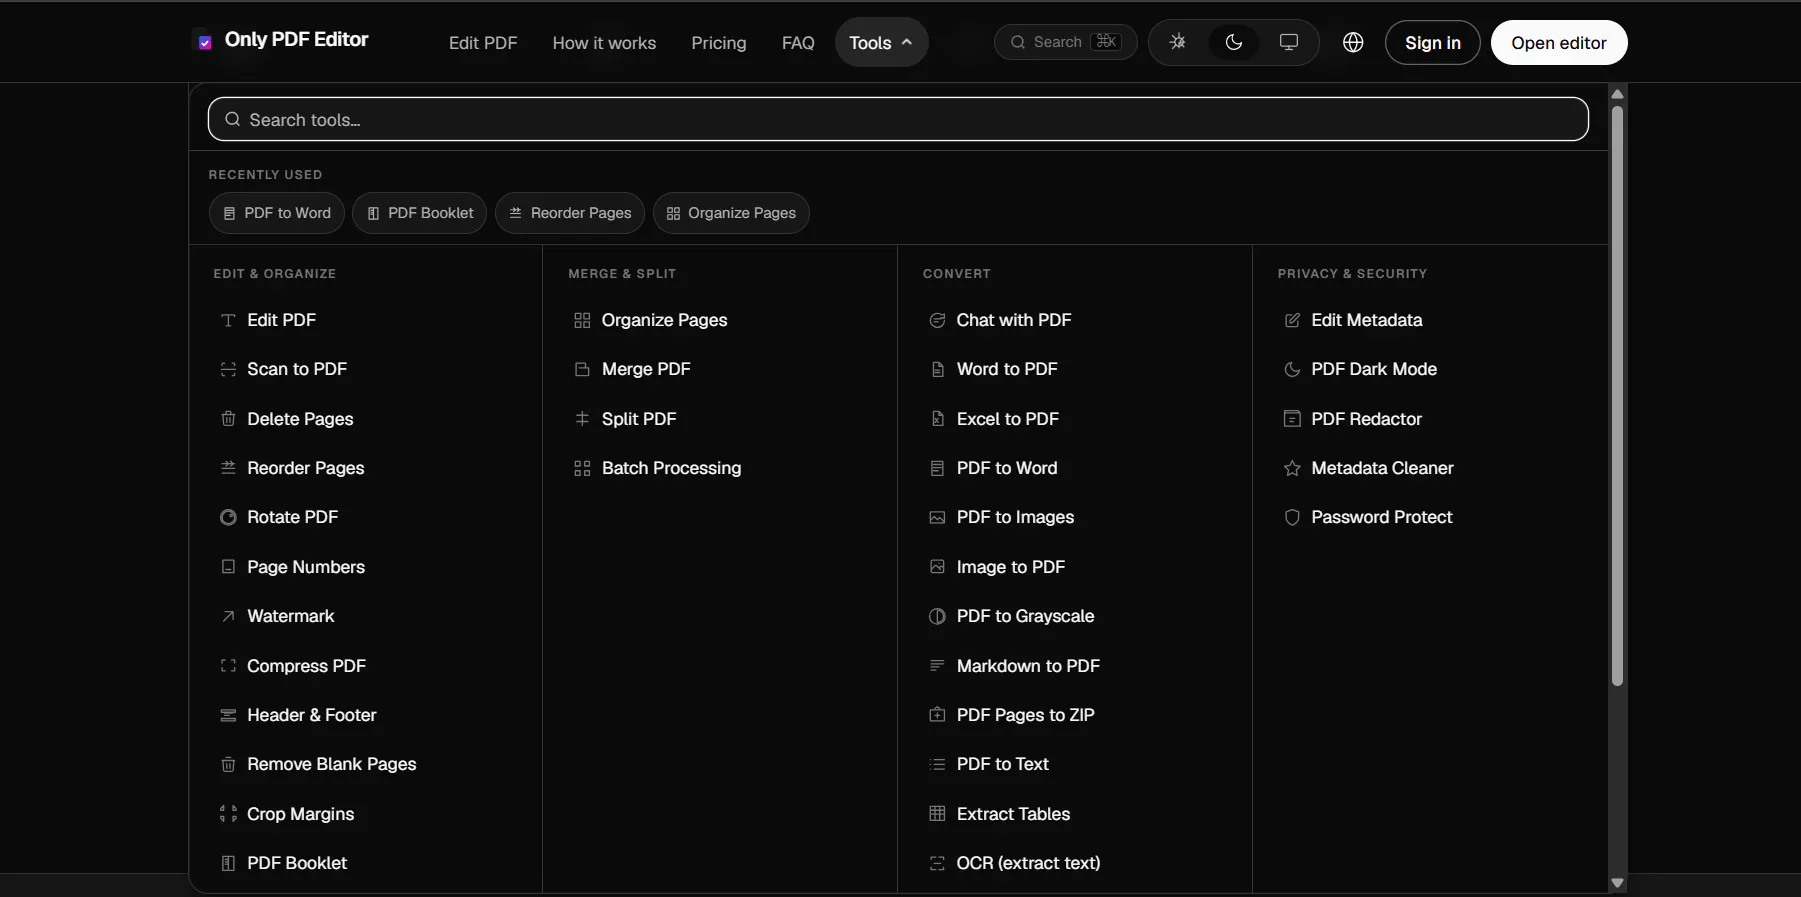Click the Split PDF icon
1801x897 pixels.
coord(582,419)
